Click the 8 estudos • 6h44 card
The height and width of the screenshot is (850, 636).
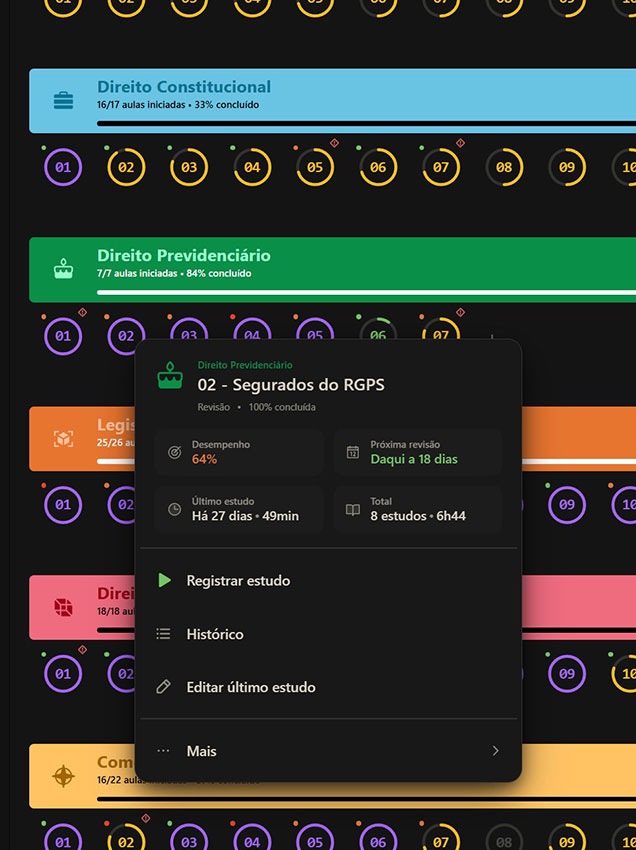[x=417, y=509]
